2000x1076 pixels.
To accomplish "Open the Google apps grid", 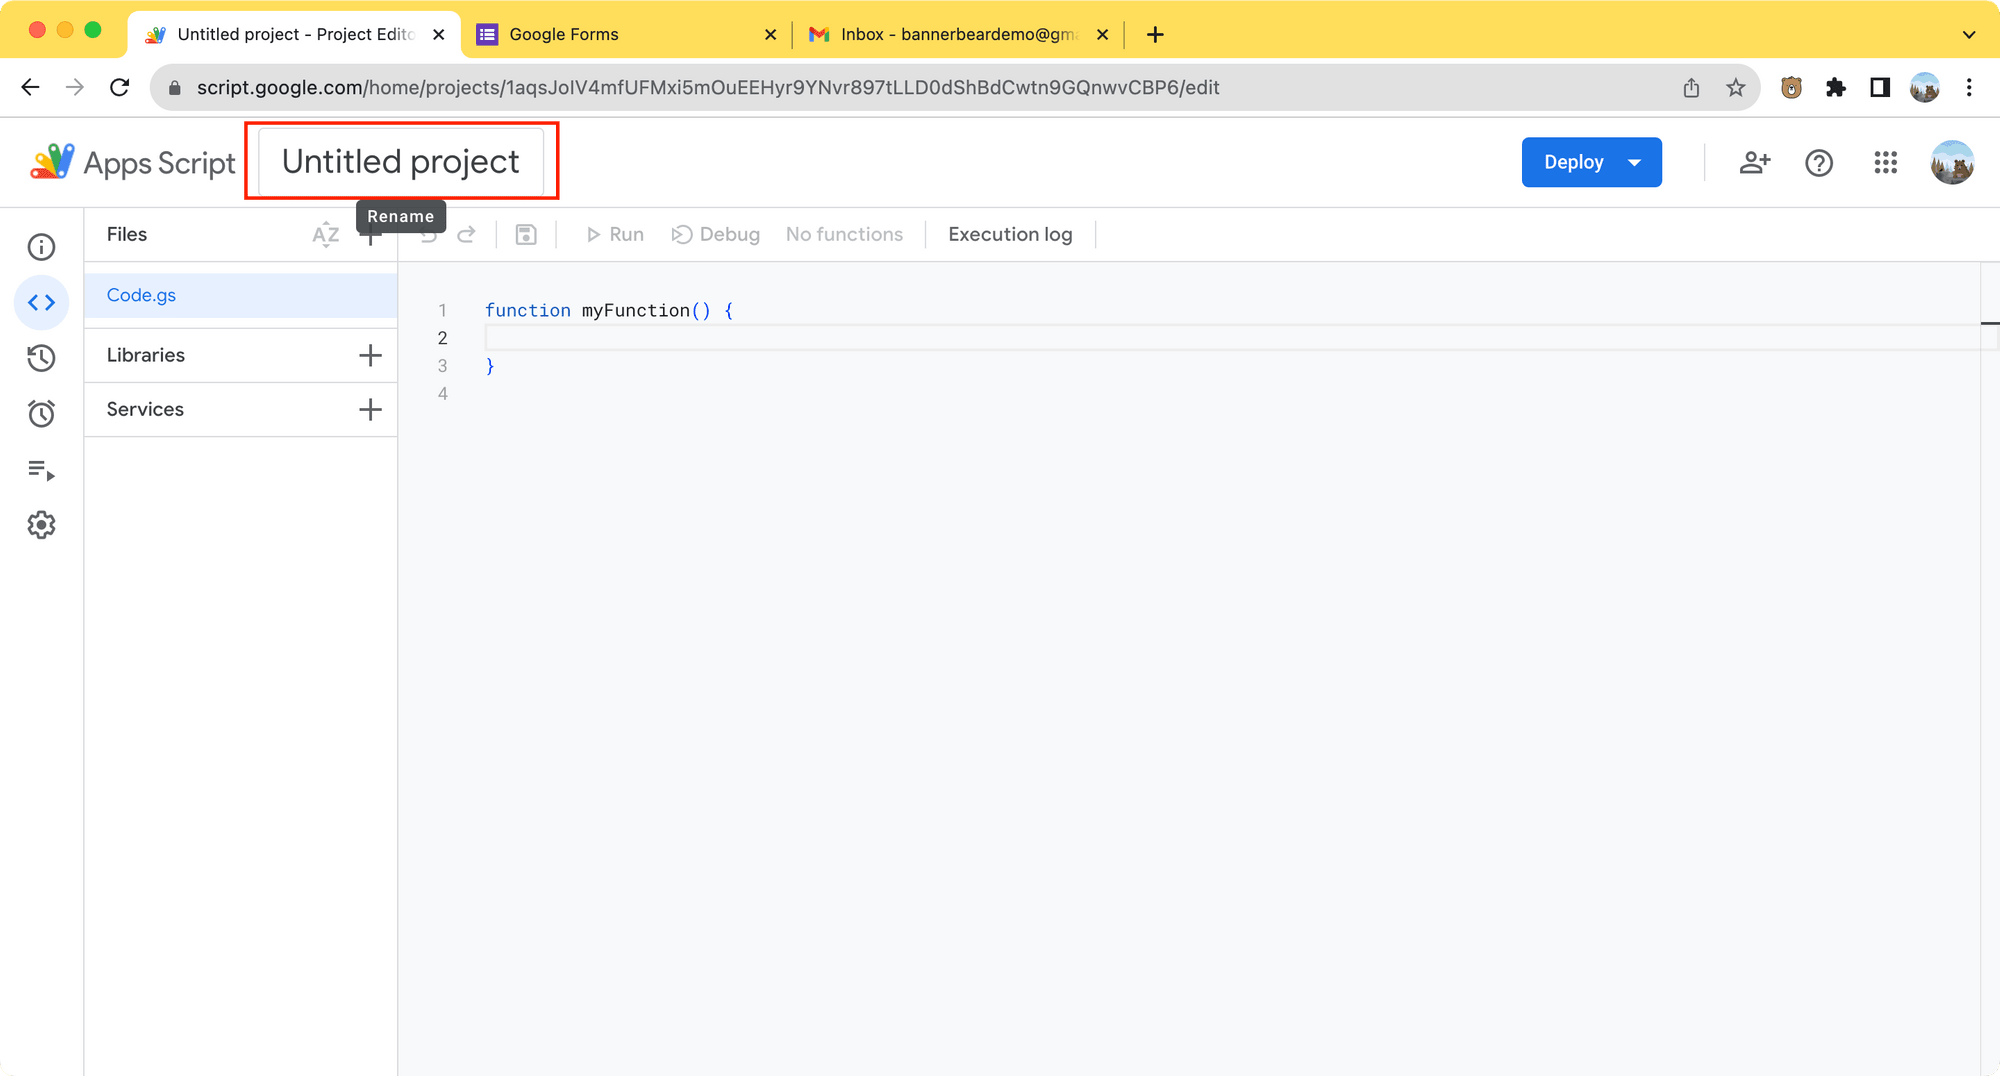I will point(1885,163).
